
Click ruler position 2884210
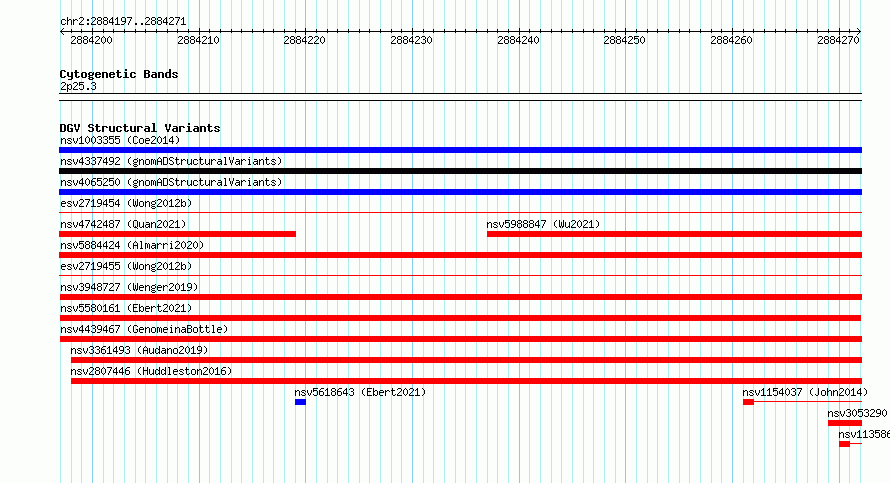click(x=198, y=40)
